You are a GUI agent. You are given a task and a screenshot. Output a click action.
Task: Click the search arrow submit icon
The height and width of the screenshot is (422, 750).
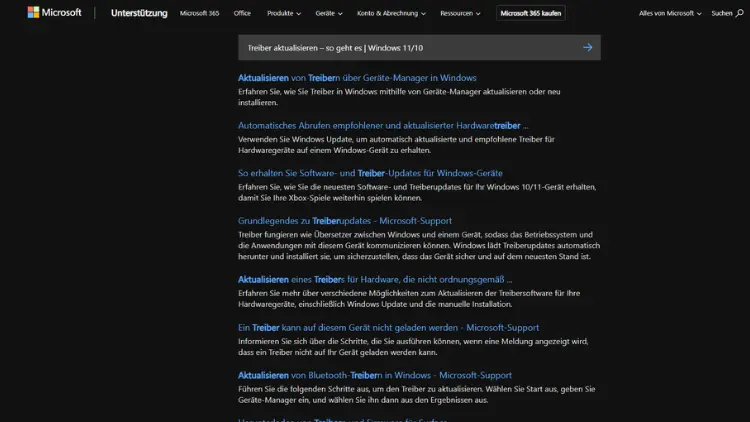587,47
